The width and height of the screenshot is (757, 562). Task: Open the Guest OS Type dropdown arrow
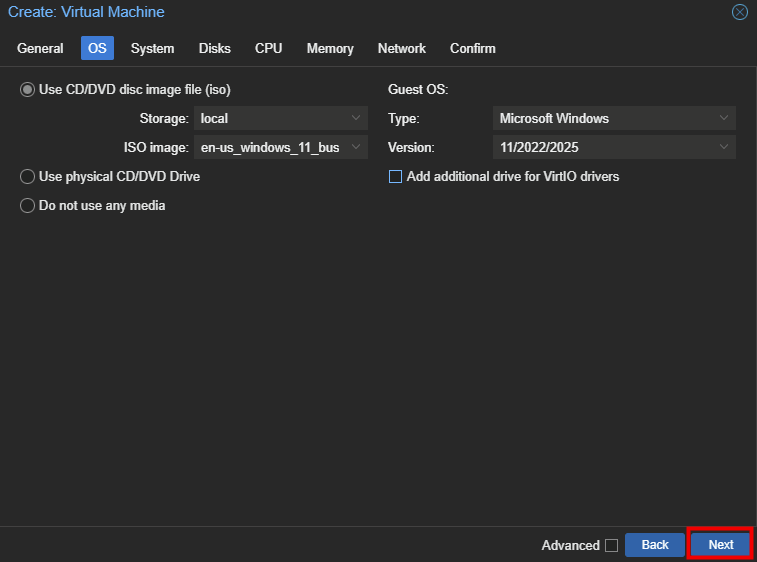tap(724, 118)
